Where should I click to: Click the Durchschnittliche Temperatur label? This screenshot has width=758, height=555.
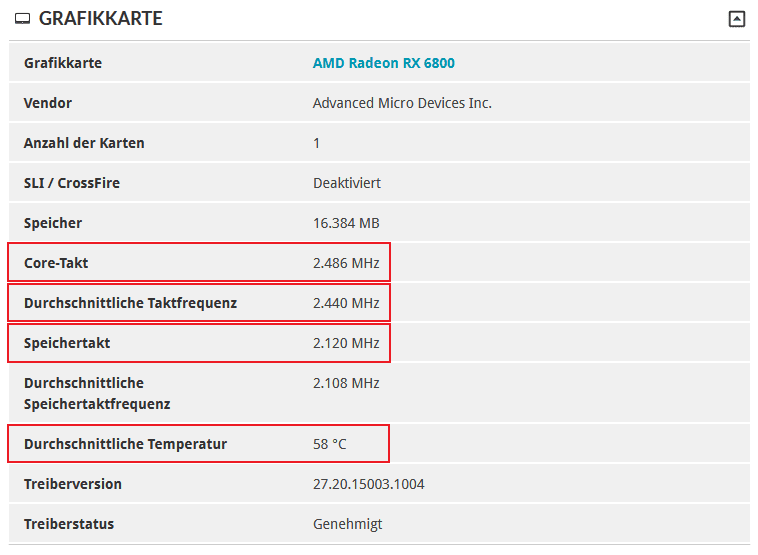tap(125, 444)
